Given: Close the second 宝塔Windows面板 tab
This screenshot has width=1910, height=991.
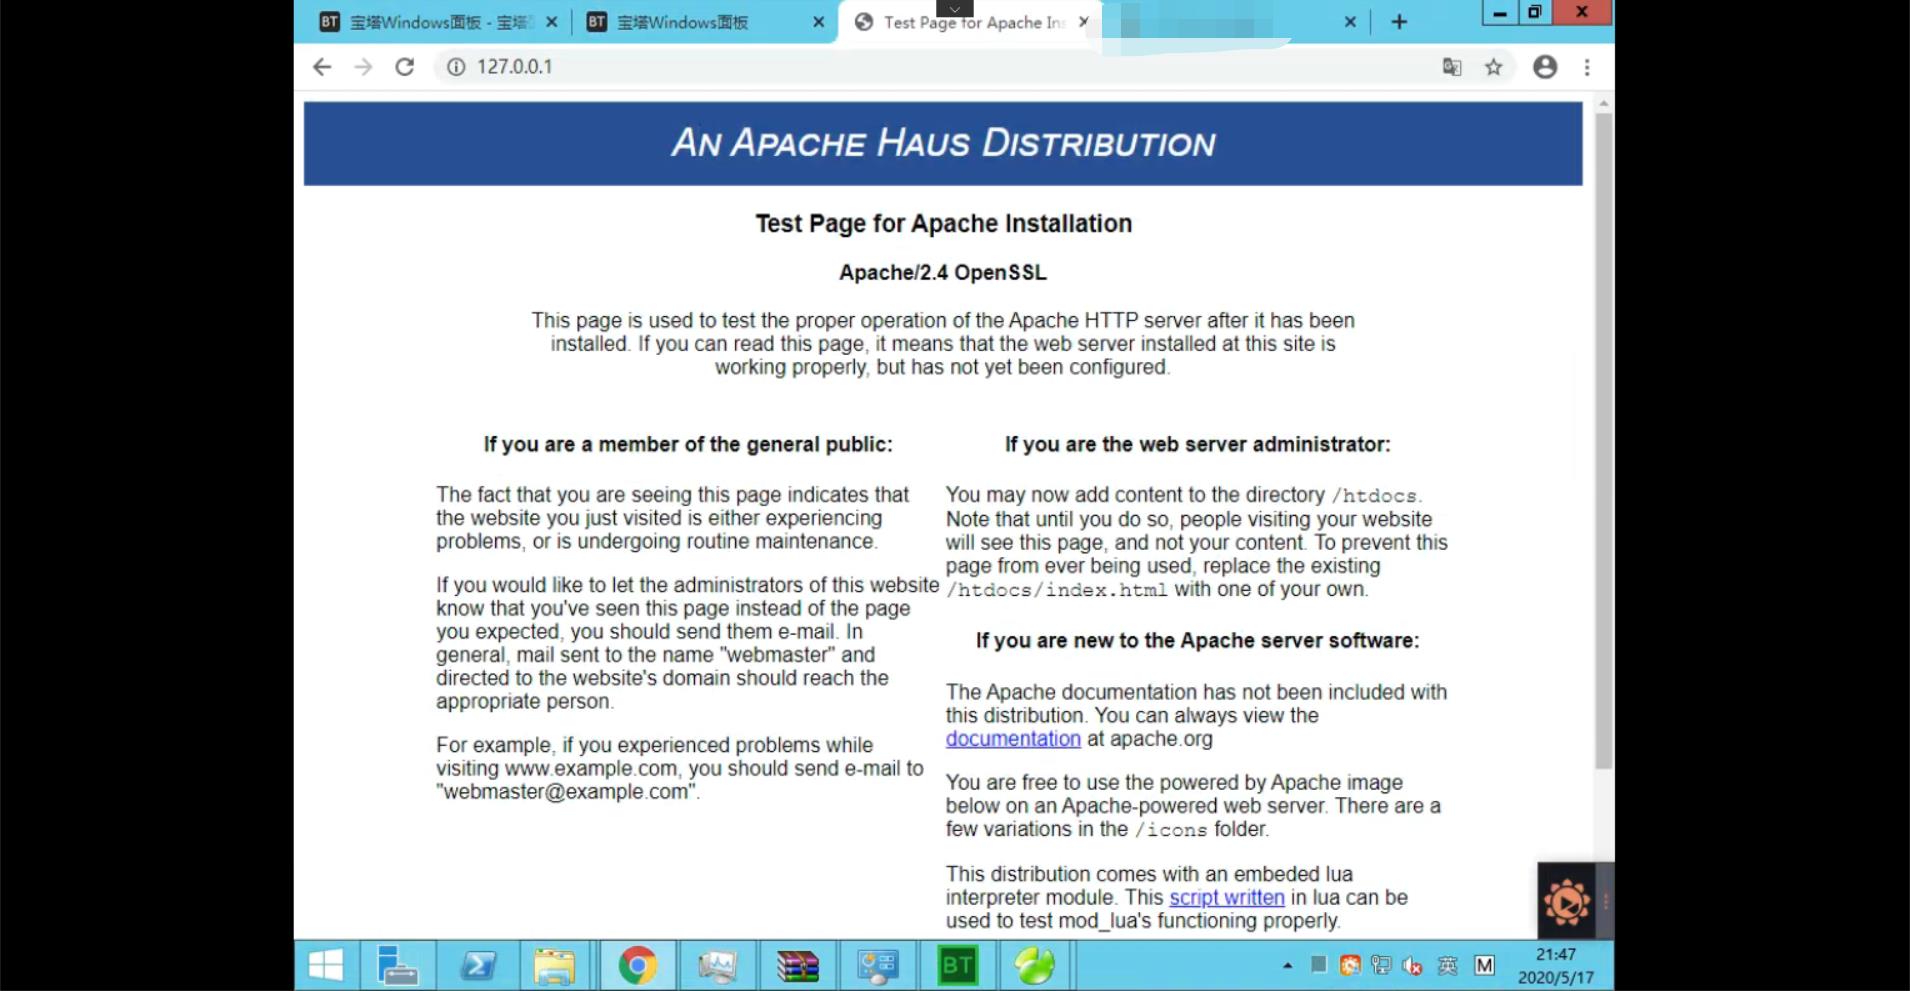Looking at the screenshot, I should (819, 22).
